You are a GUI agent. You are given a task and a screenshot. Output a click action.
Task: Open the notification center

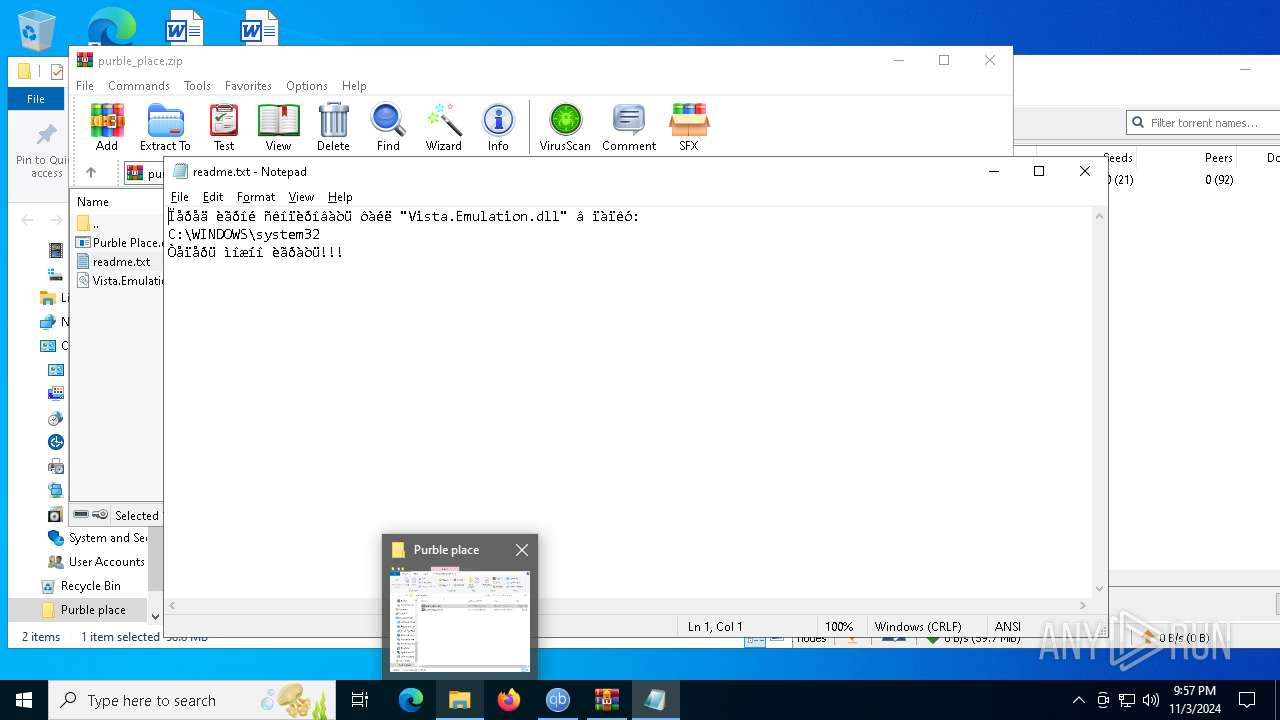[1247, 700]
